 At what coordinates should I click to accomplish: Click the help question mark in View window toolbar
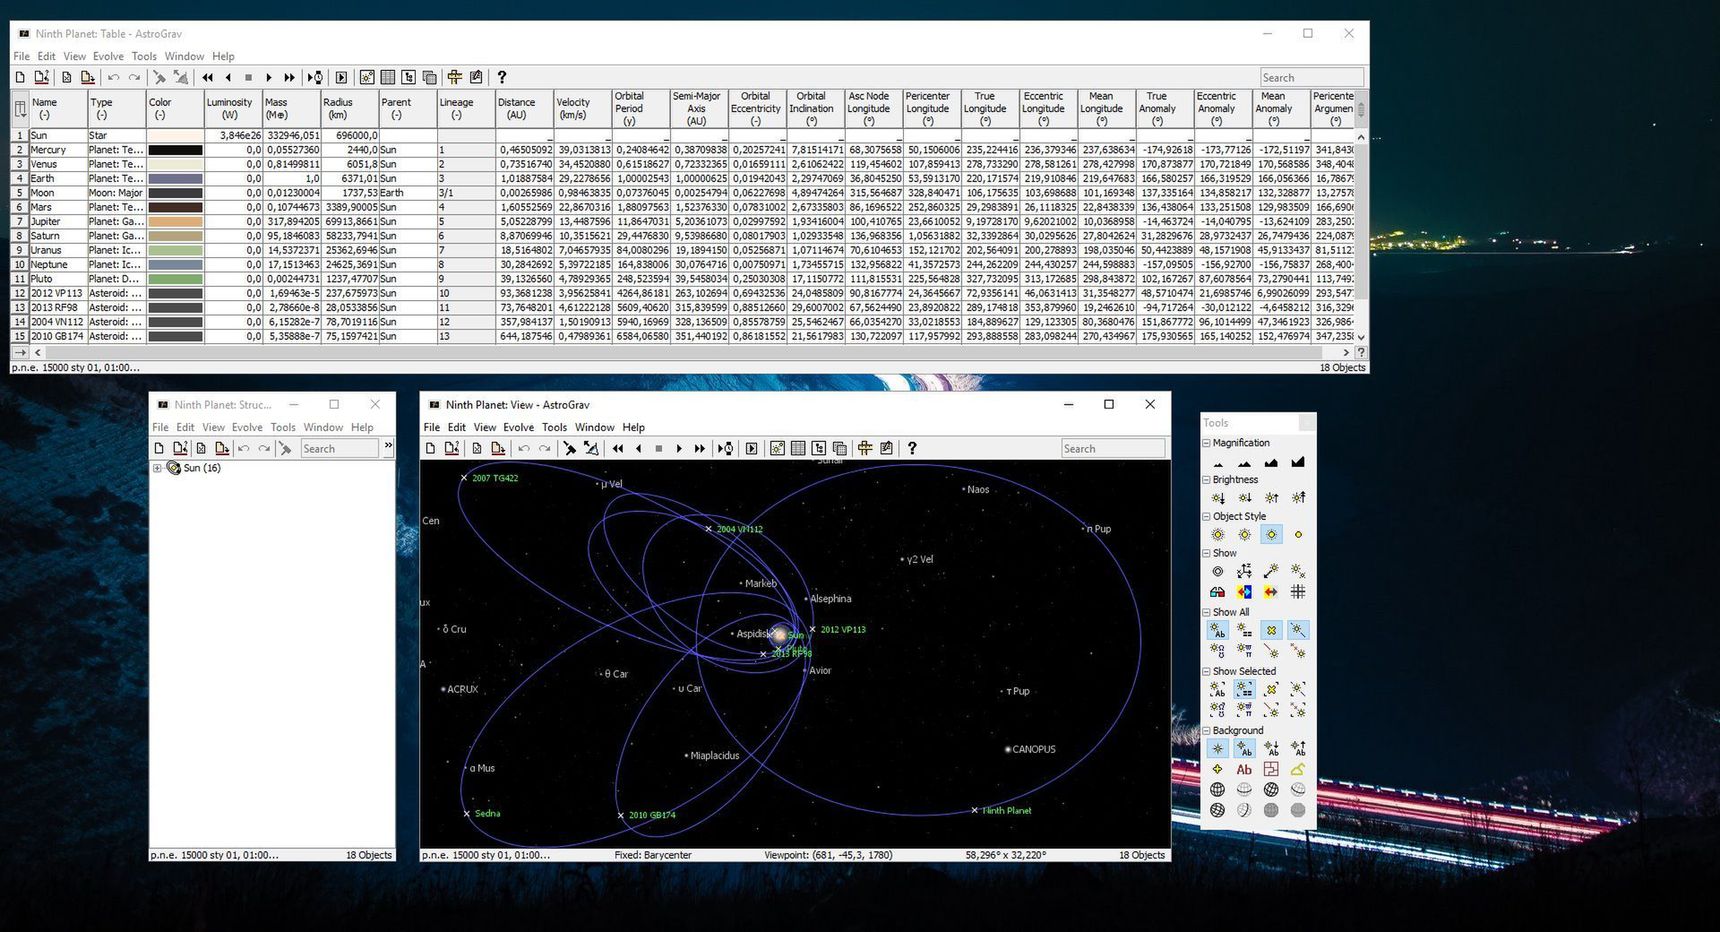point(912,449)
